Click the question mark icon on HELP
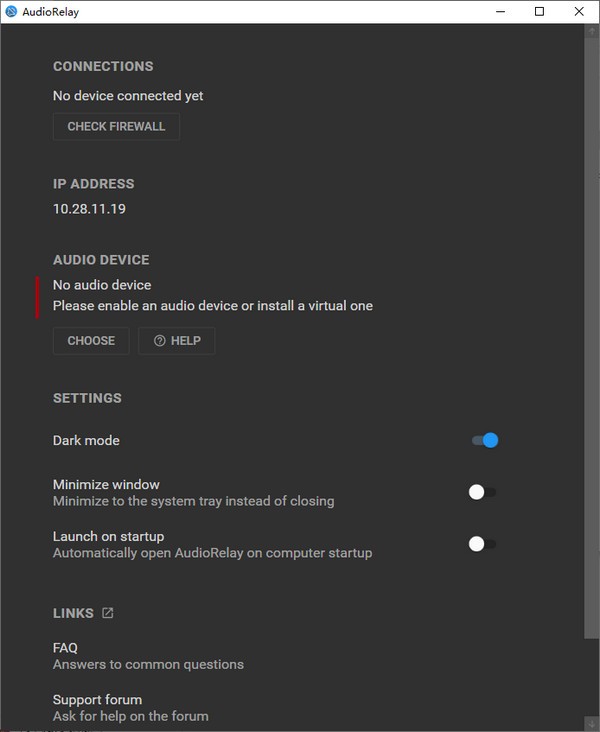 [159, 341]
